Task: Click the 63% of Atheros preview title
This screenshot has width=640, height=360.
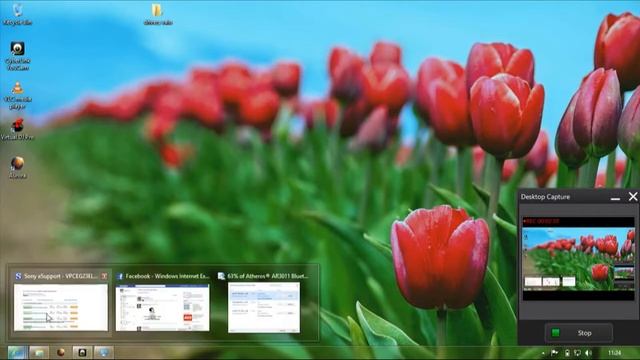Action: (x=267, y=276)
